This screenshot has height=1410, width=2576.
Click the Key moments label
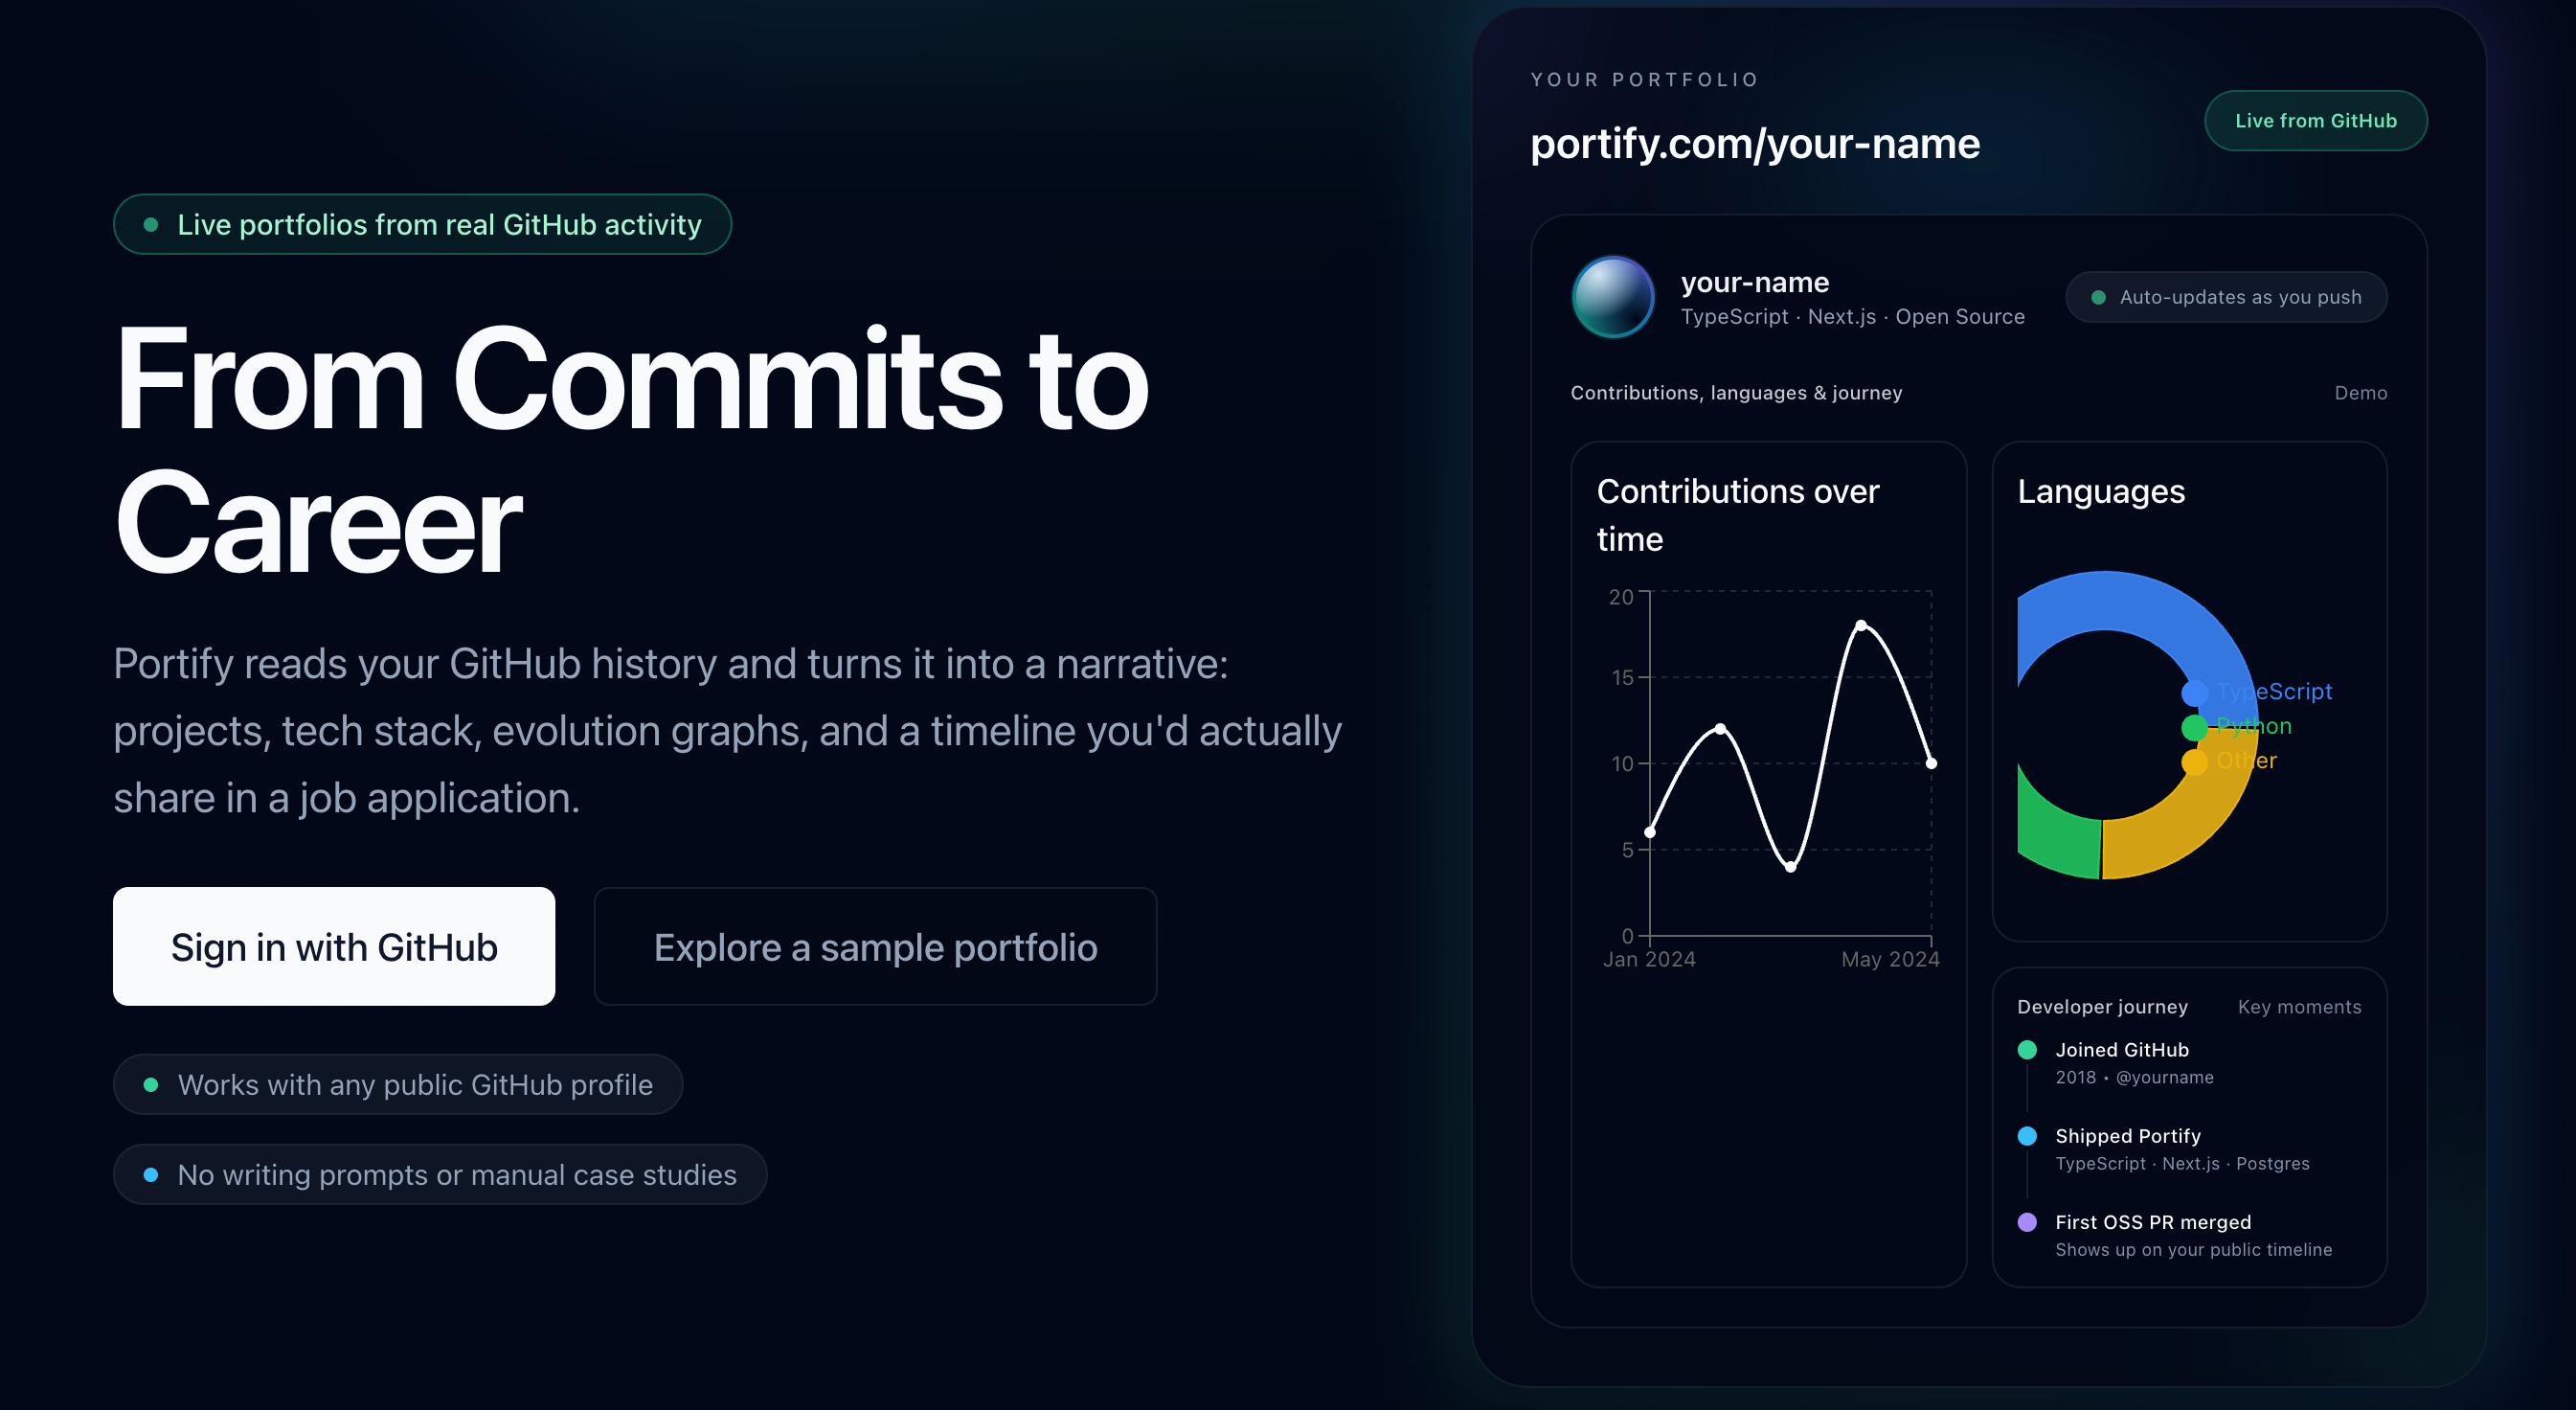[2299, 1007]
